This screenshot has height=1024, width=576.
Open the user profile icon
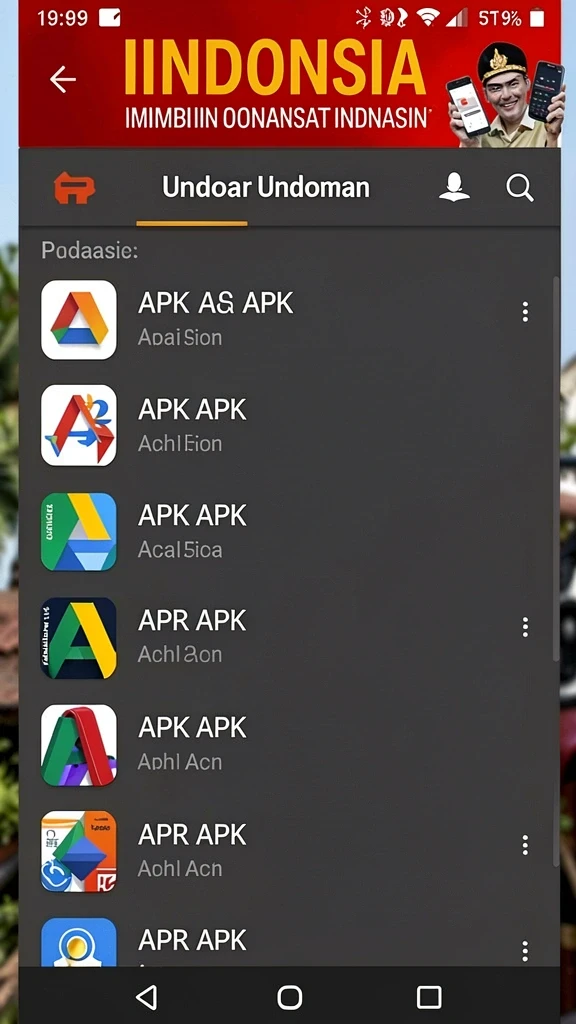point(455,187)
